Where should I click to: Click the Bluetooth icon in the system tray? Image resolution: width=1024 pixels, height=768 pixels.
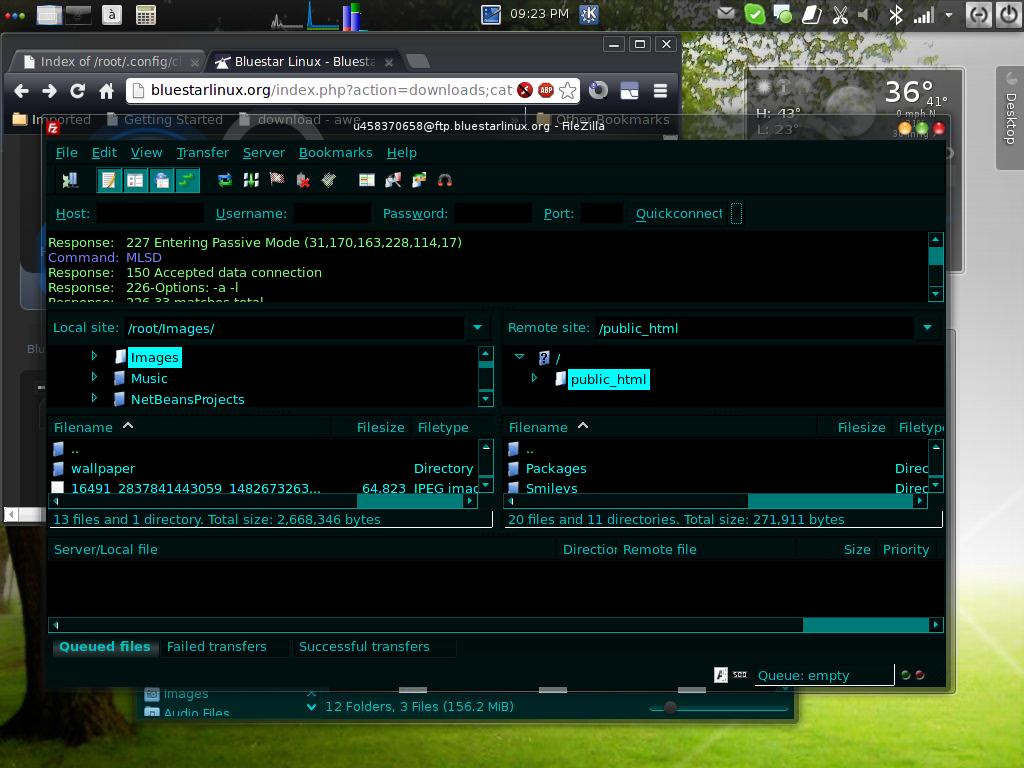click(896, 14)
